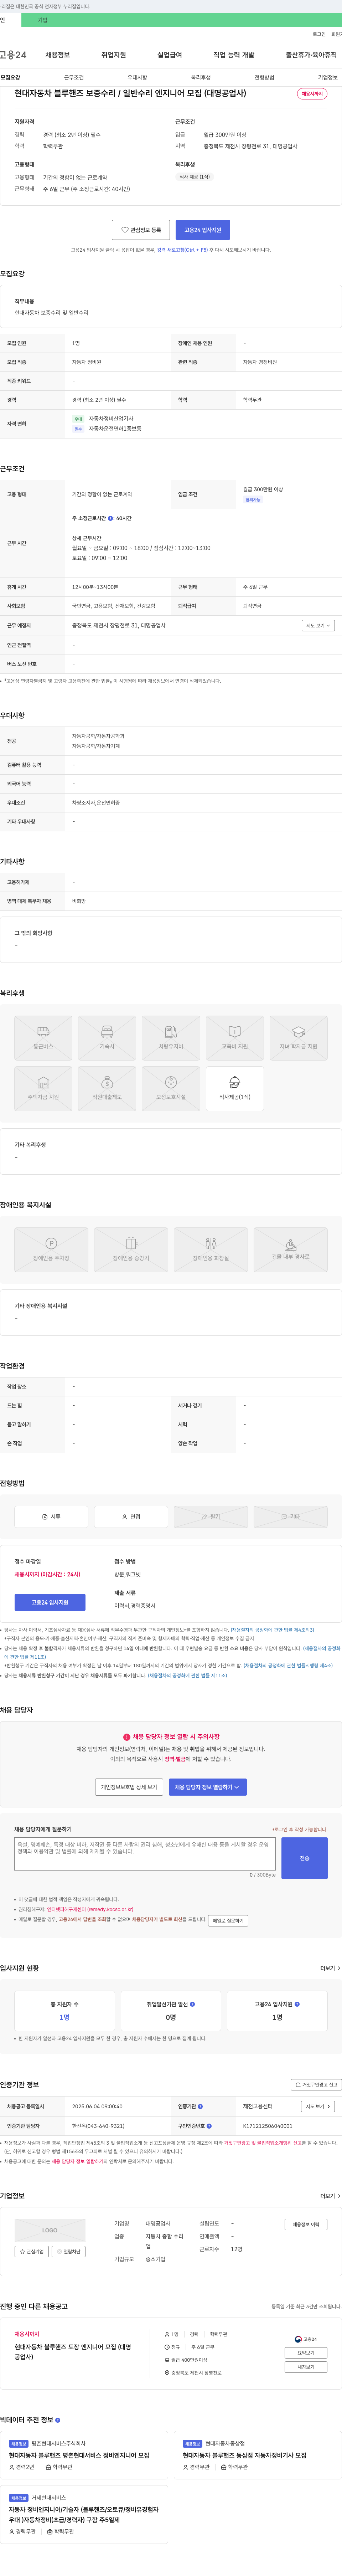Open 출산휴가·육아휴직 main menu
The image size is (342, 2576).
coord(311,55)
